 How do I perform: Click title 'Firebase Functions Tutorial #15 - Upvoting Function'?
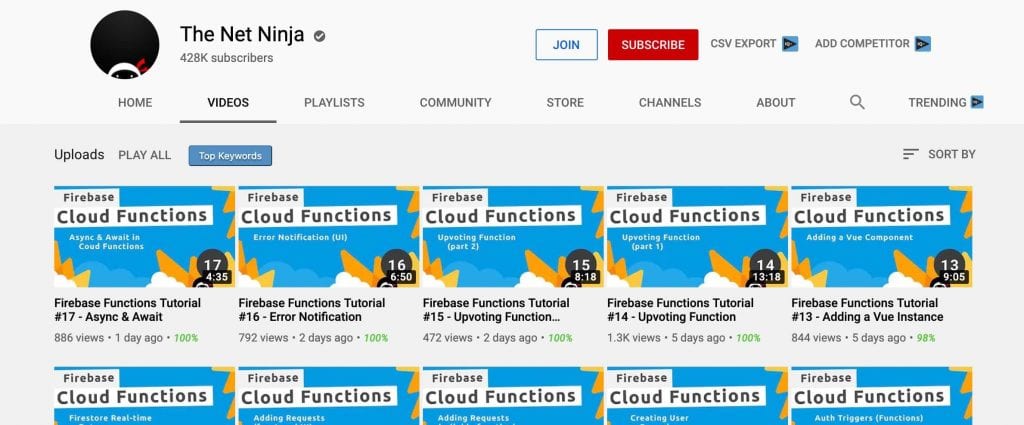pyautogui.click(x=496, y=310)
